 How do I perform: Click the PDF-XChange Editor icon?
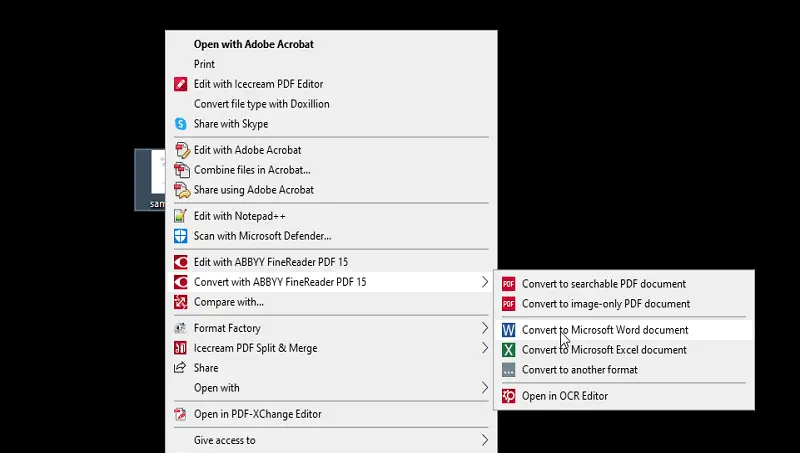point(180,414)
